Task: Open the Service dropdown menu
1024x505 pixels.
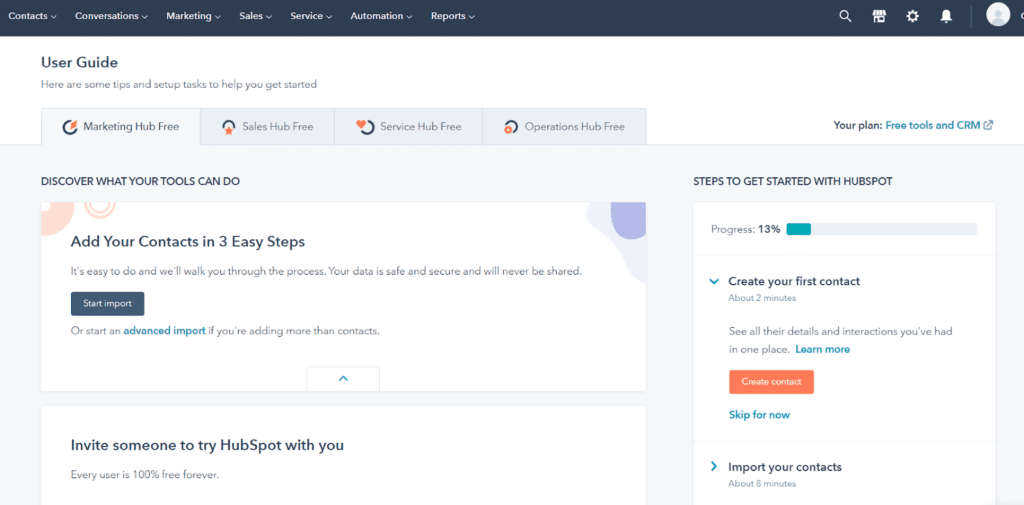Action: coord(312,16)
